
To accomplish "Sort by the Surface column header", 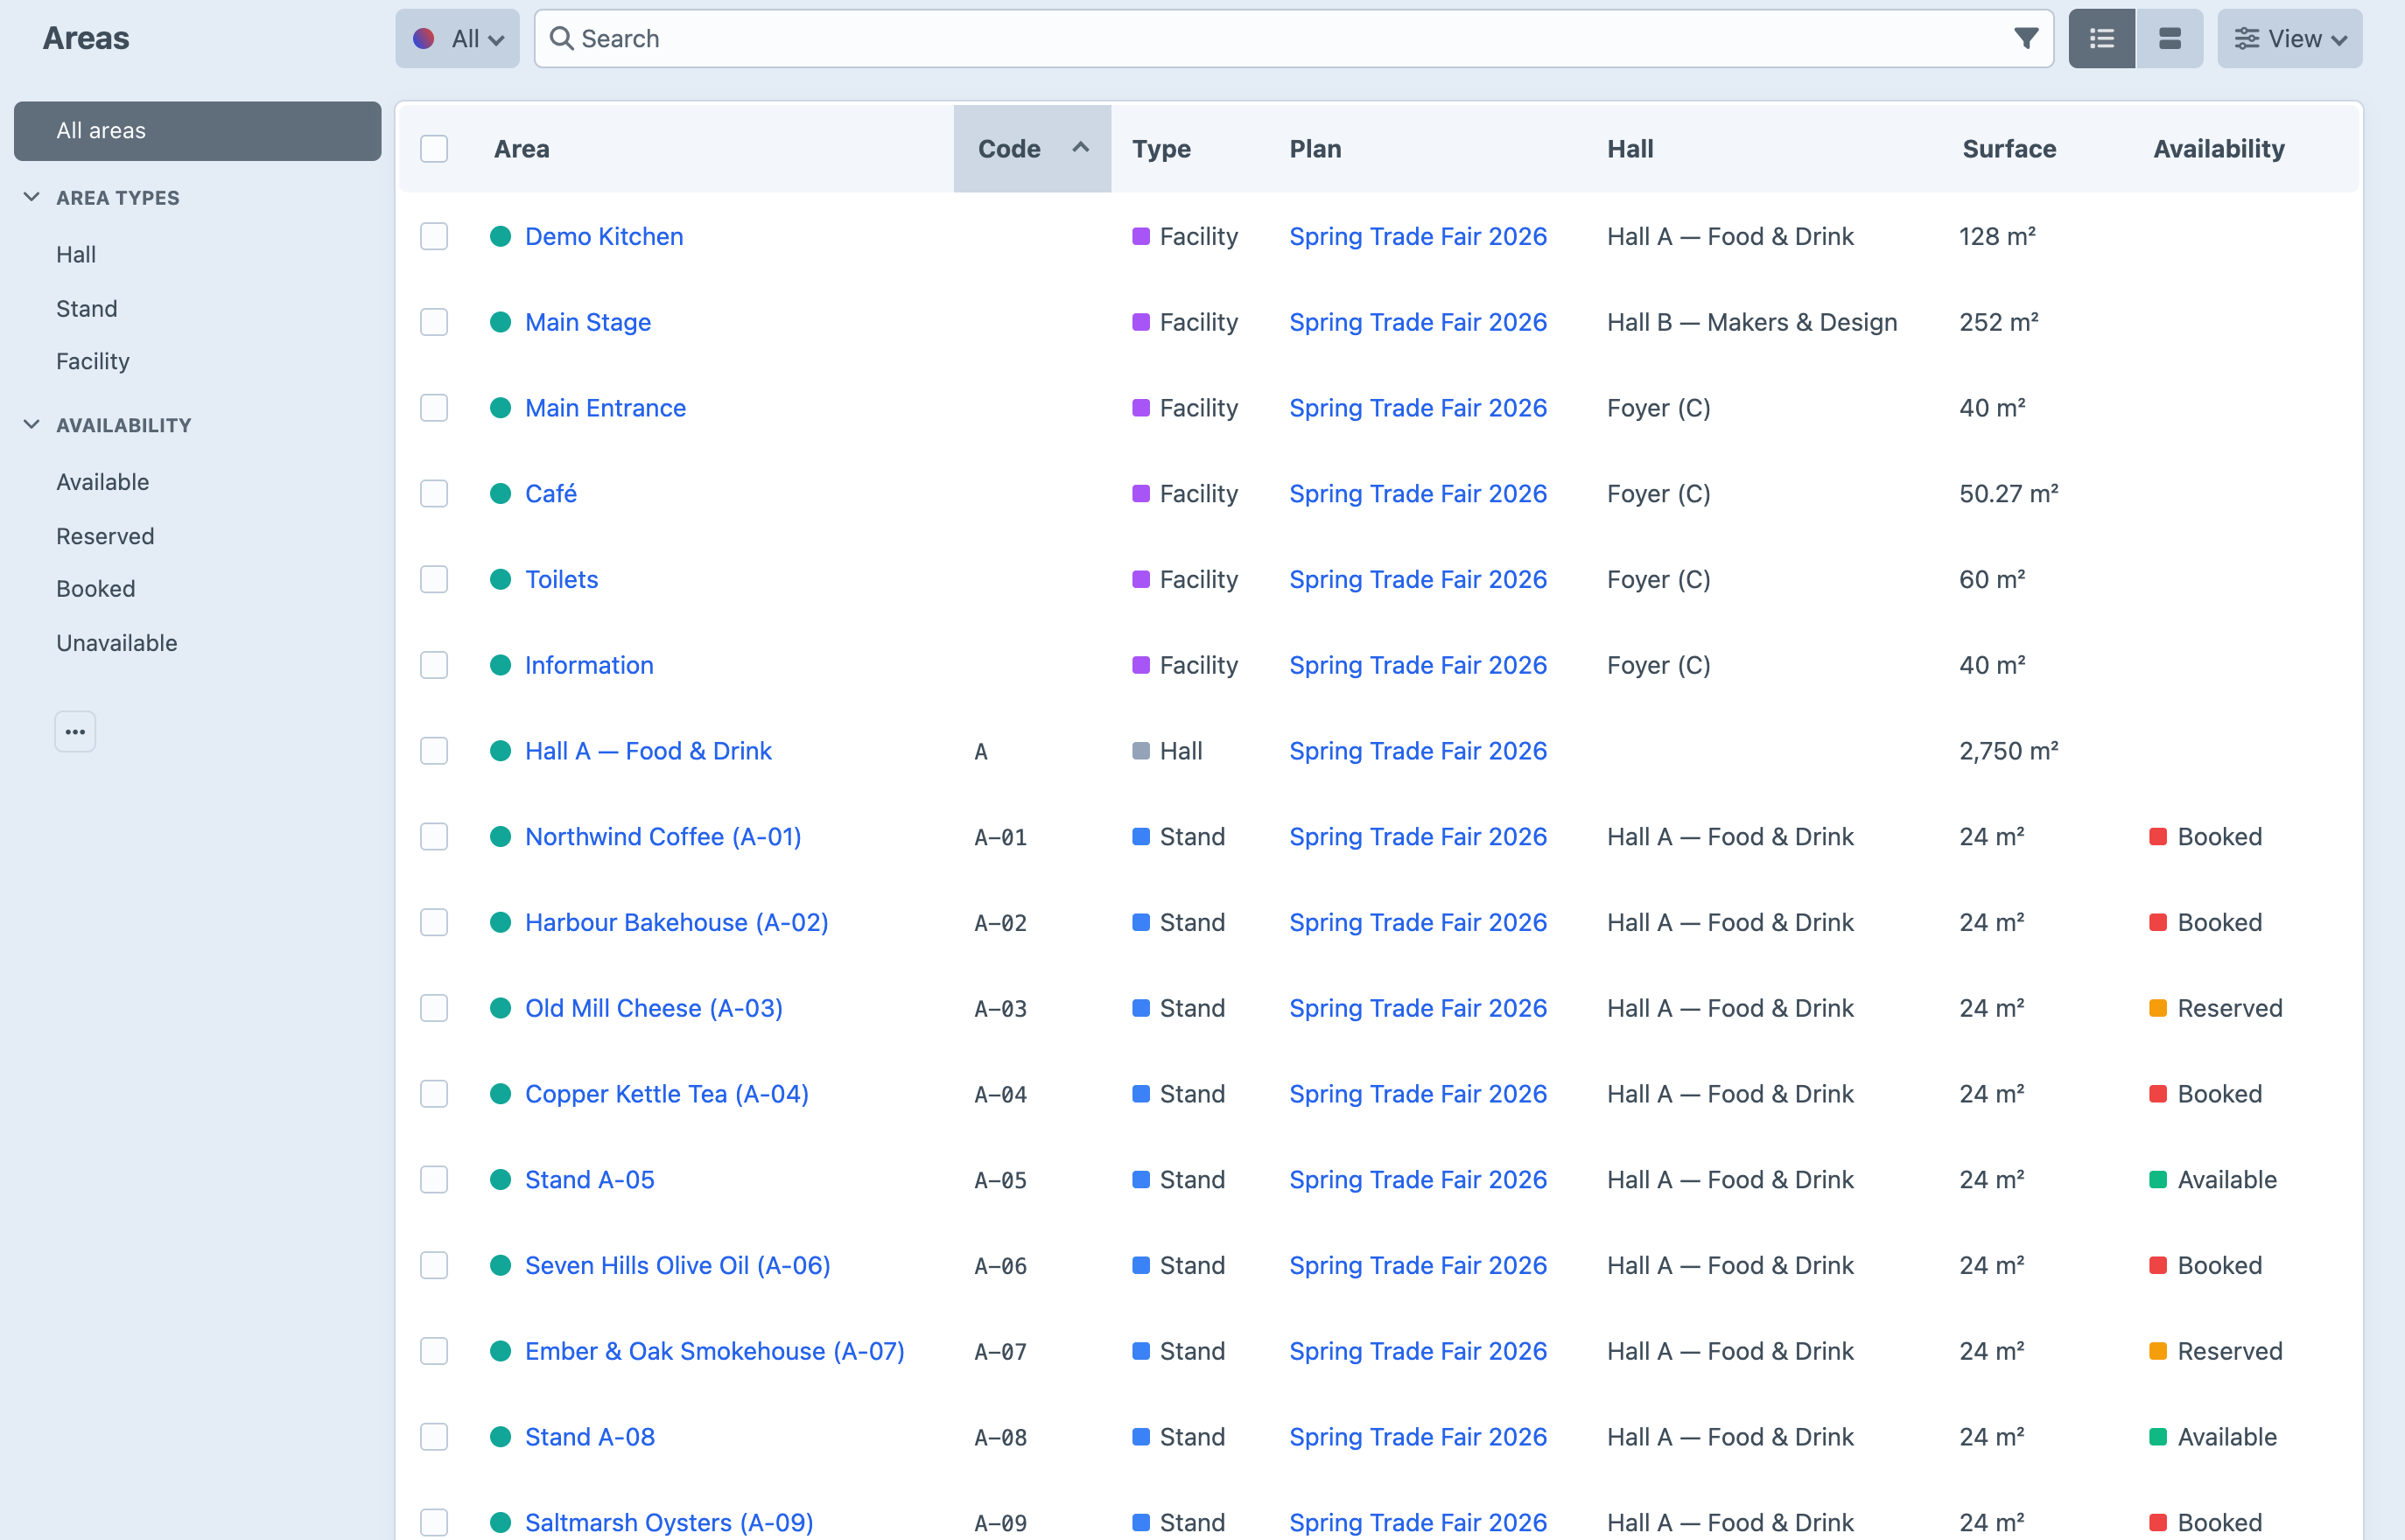I will coord(2009,149).
